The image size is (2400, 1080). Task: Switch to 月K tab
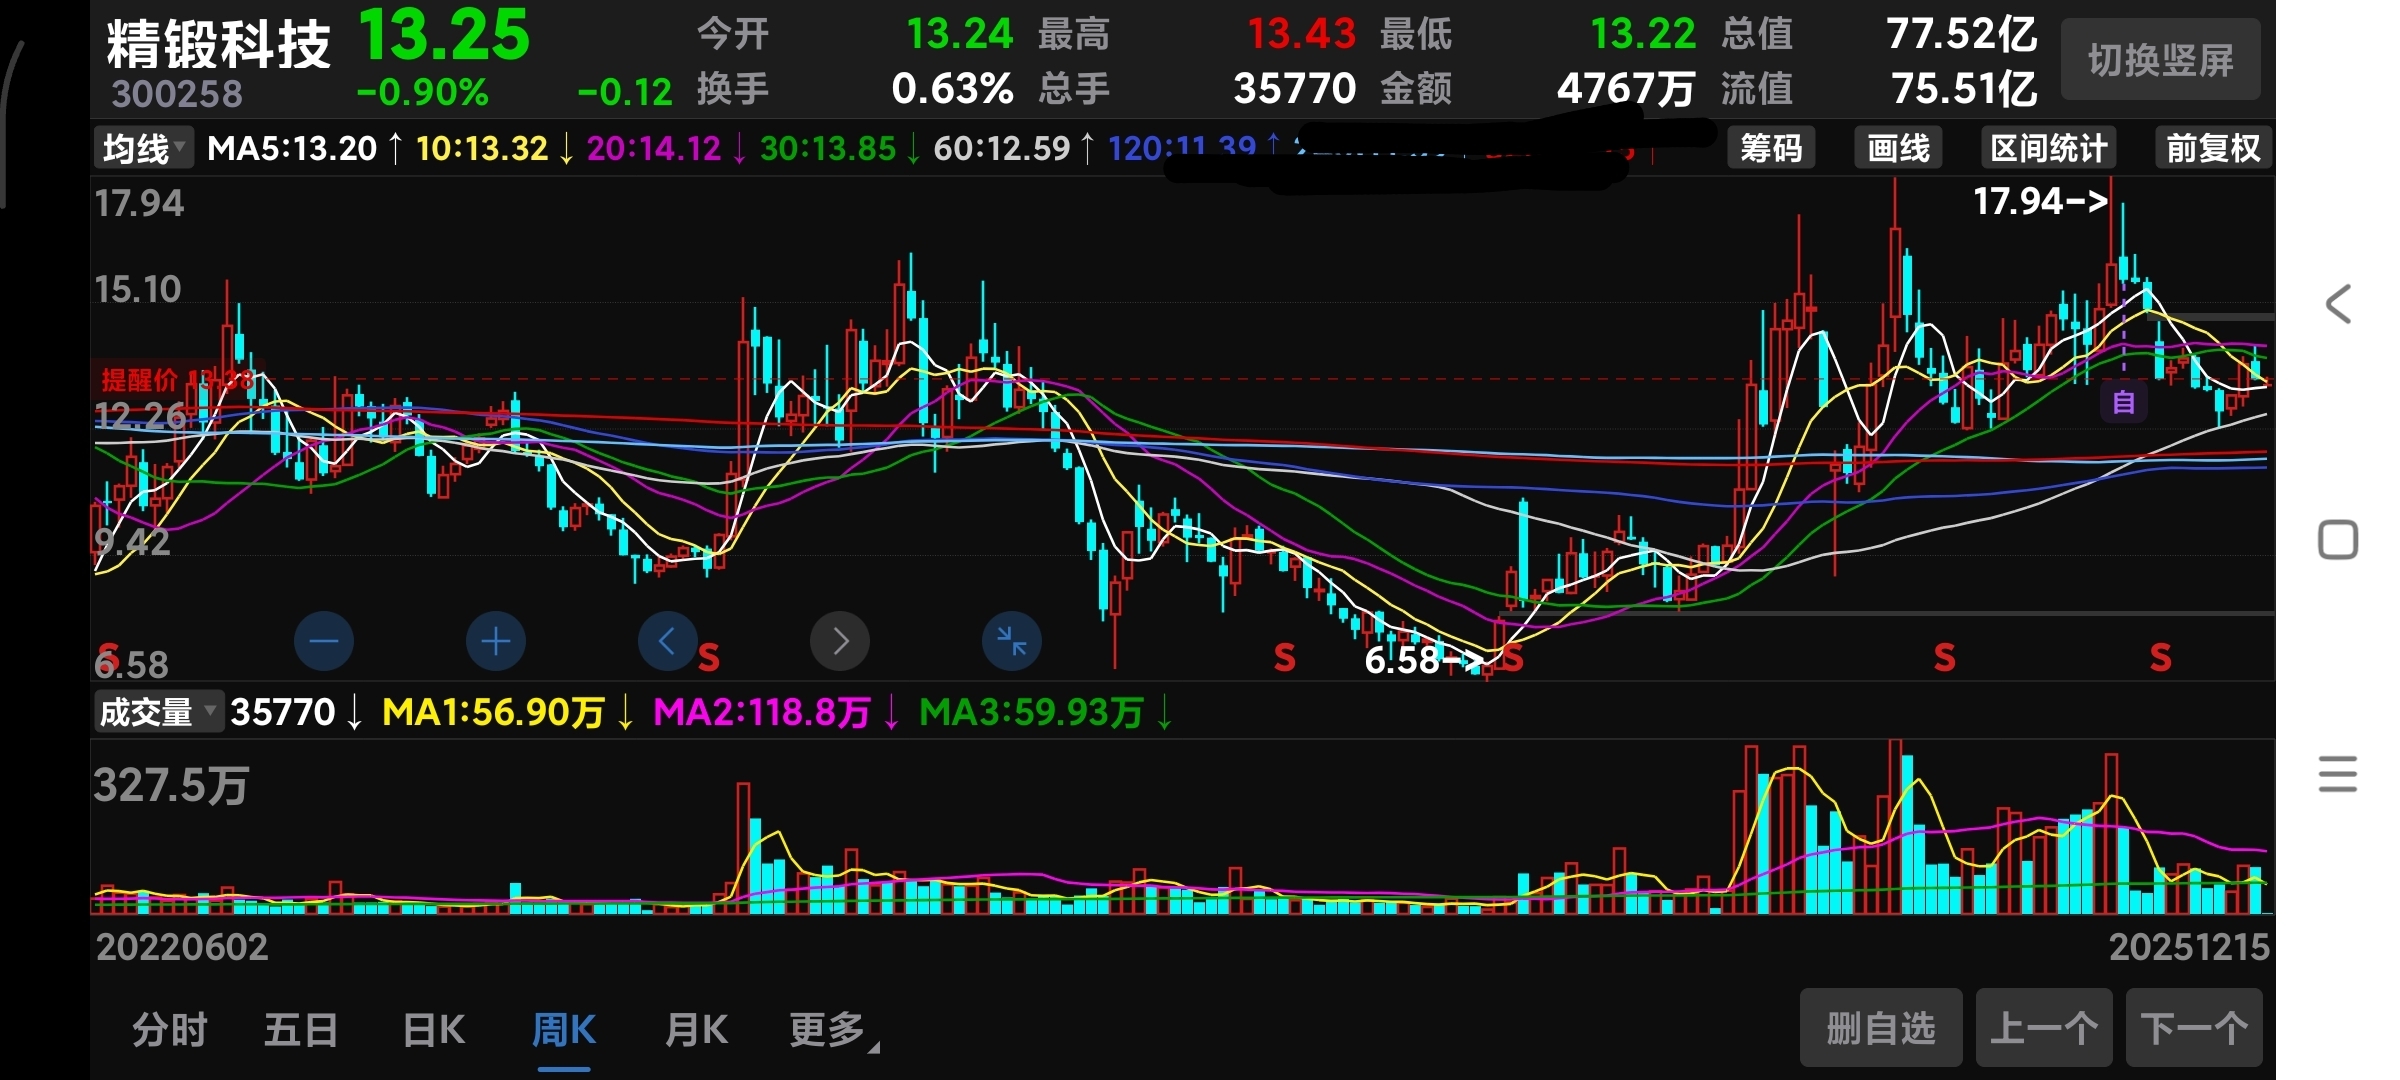point(696,1030)
